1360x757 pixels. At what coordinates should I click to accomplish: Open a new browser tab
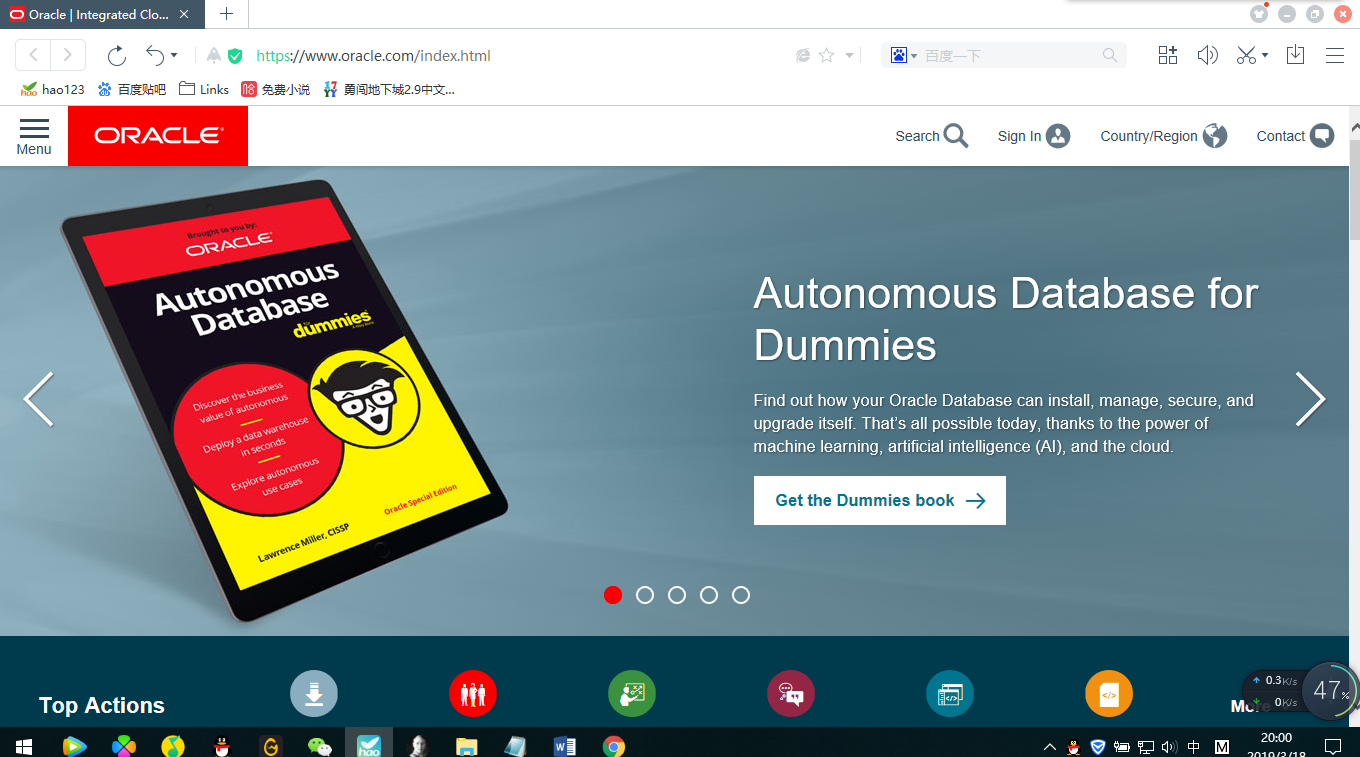tap(227, 14)
